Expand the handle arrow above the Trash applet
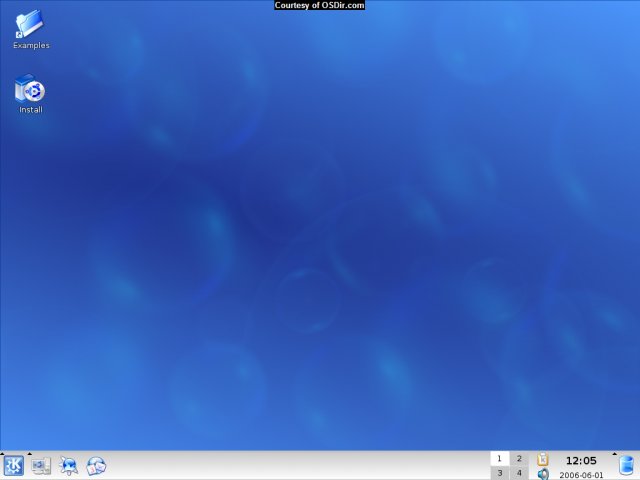Image resolution: width=640 pixels, height=480 pixels. coord(617,453)
